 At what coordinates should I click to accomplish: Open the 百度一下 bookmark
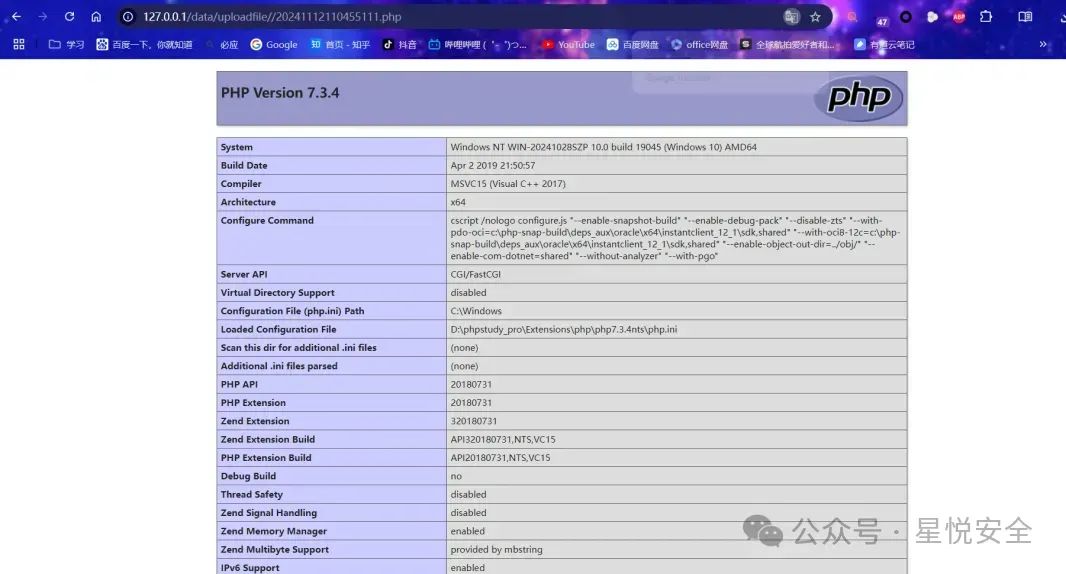[x=144, y=44]
